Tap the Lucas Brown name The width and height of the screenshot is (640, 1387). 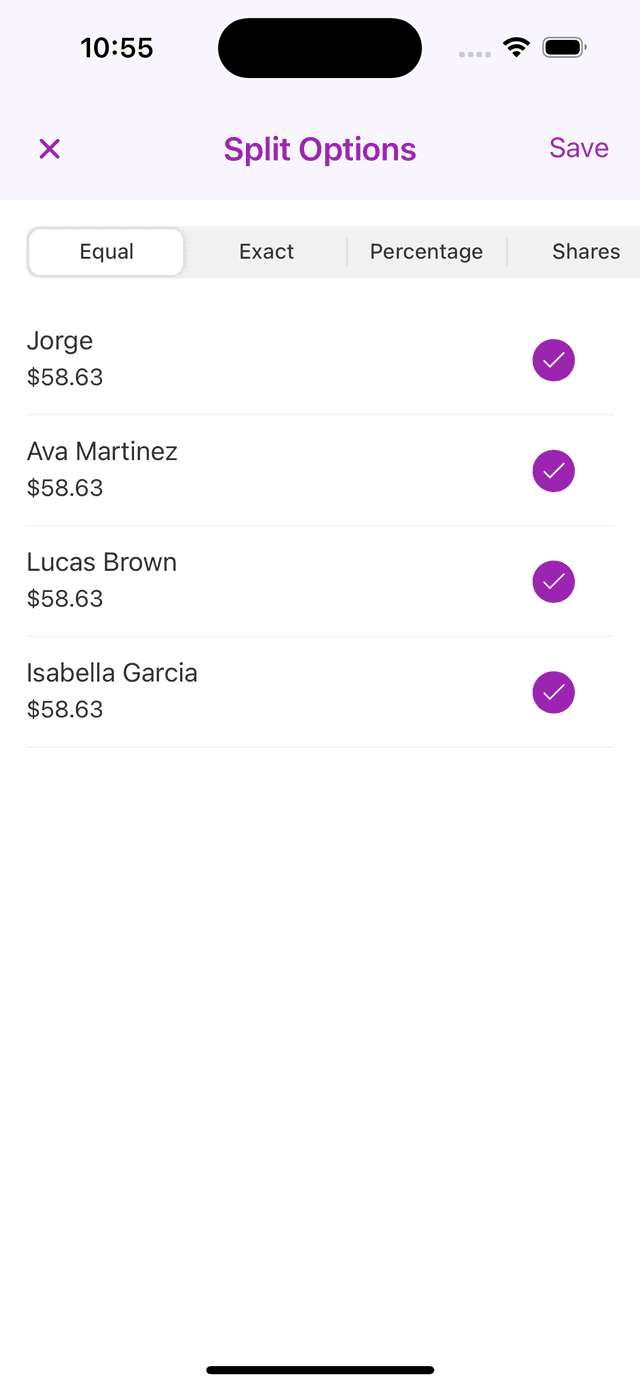click(x=102, y=563)
